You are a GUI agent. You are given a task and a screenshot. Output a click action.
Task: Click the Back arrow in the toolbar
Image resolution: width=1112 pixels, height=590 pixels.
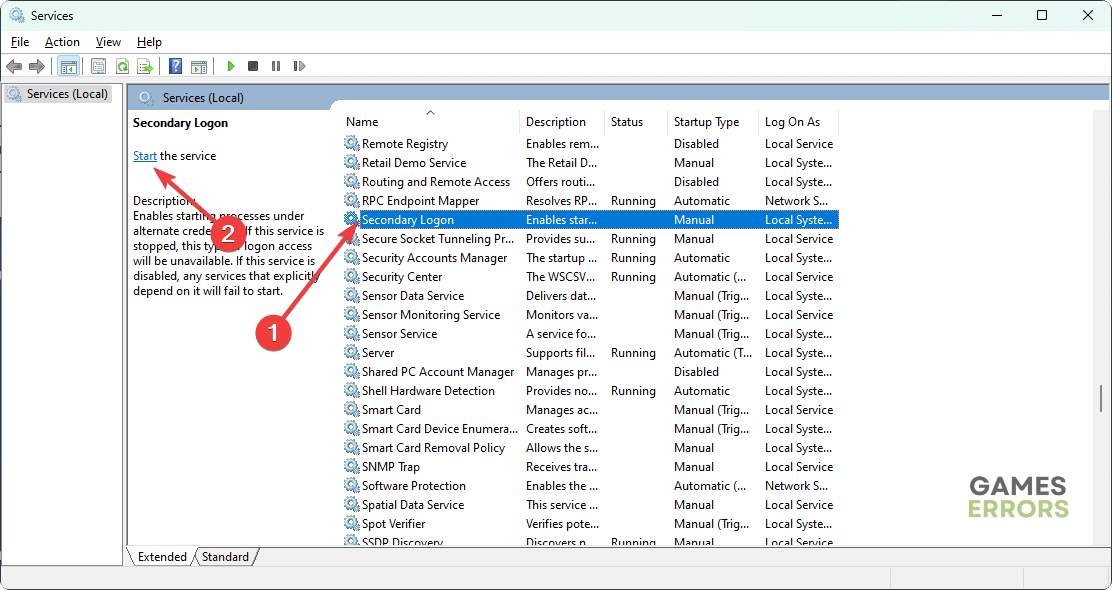[x=14, y=67]
